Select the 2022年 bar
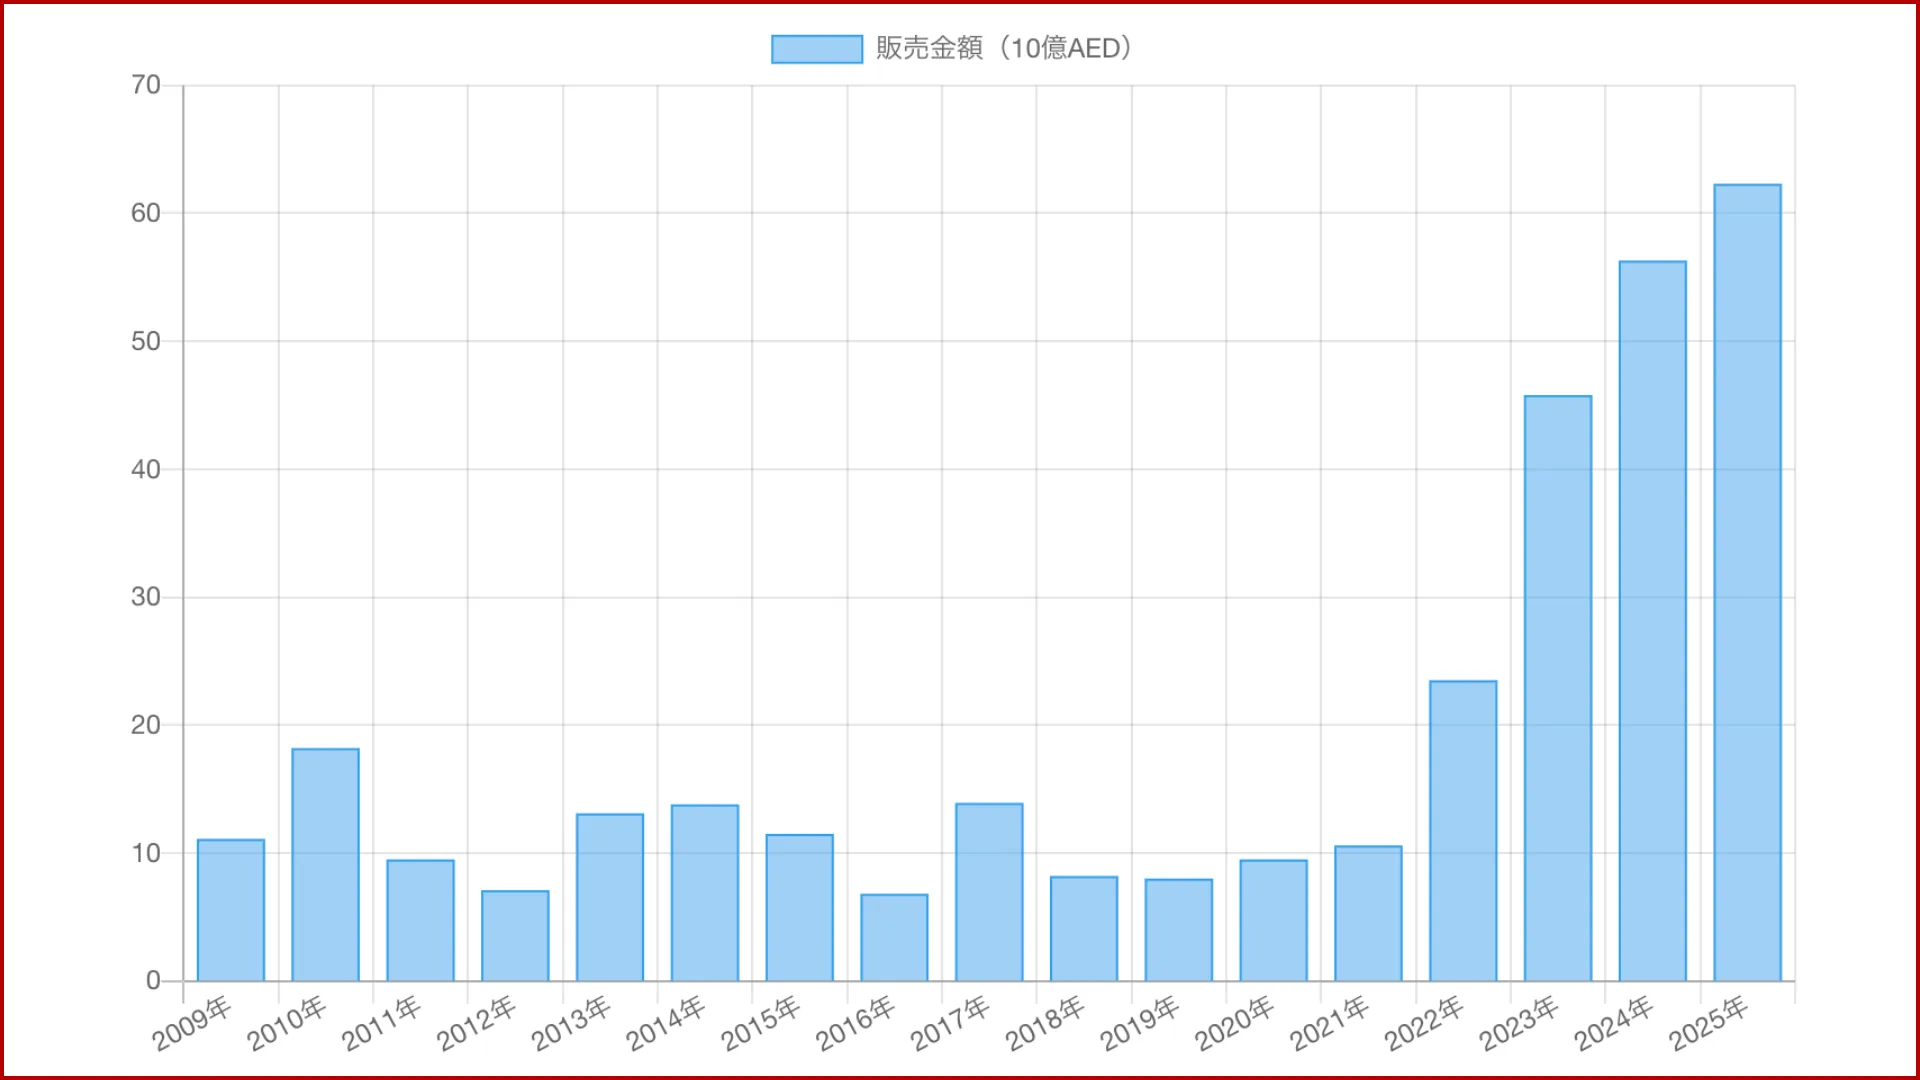The width and height of the screenshot is (1920, 1080). click(x=1463, y=831)
